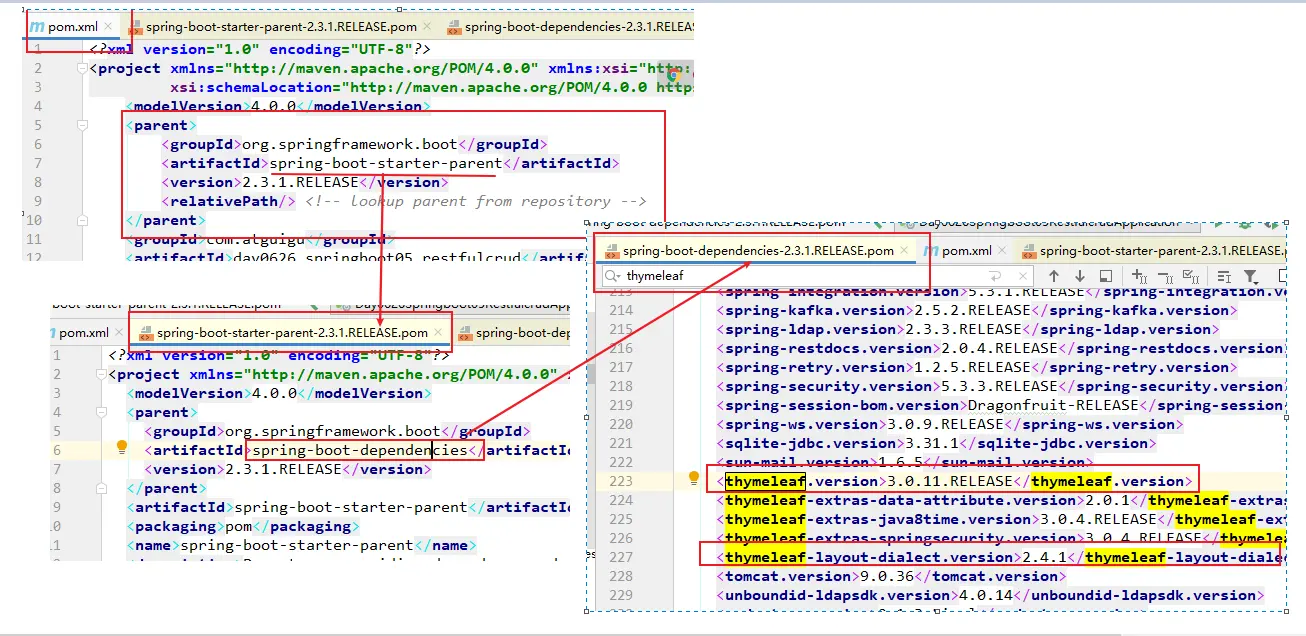Add selection for next occurrence icon
The image size is (1306, 636).
1139,276
